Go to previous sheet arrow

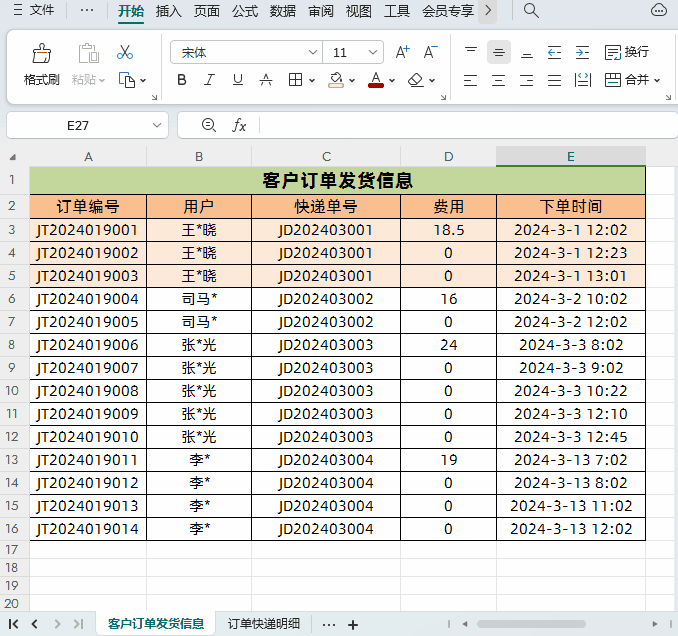point(35,624)
